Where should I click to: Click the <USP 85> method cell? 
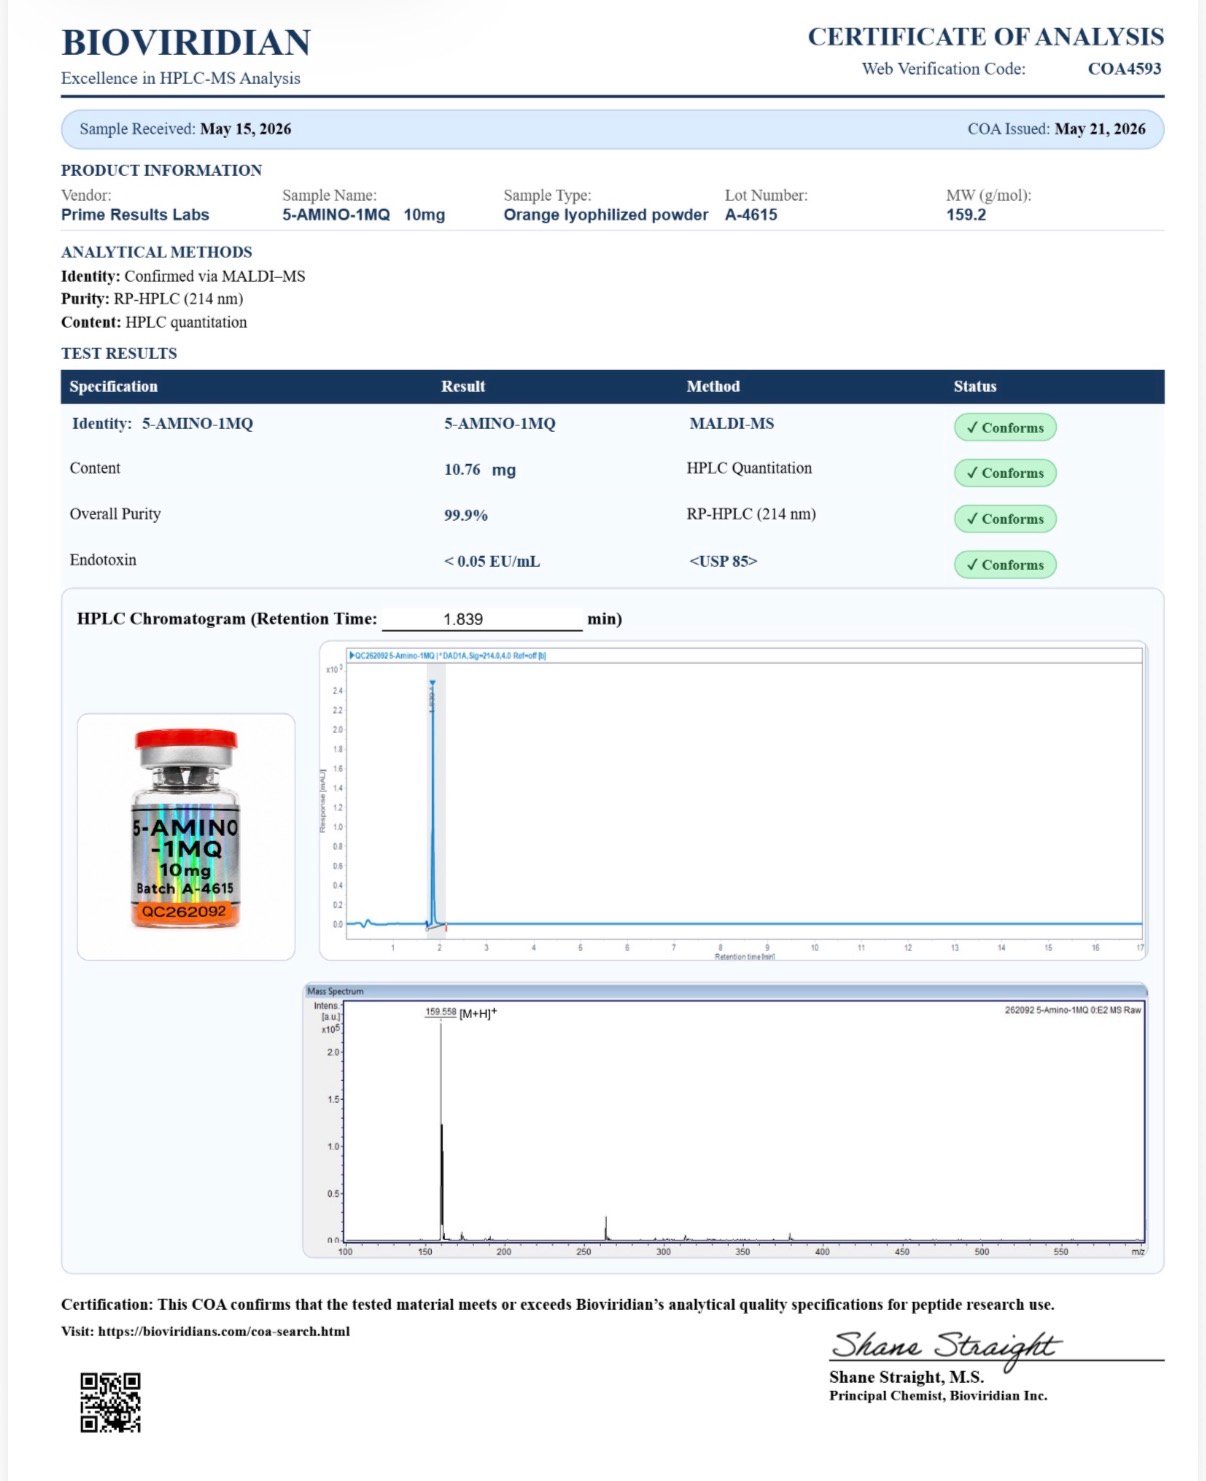tap(723, 561)
